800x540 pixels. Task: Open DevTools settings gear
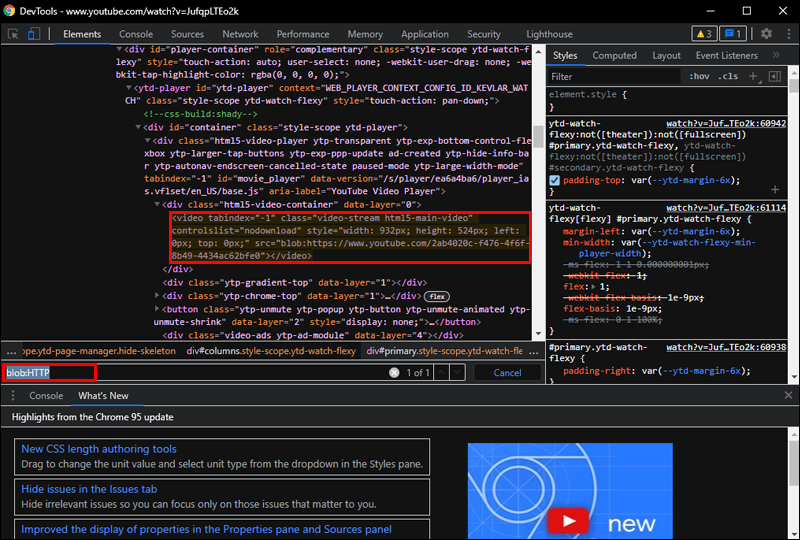click(x=766, y=34)
